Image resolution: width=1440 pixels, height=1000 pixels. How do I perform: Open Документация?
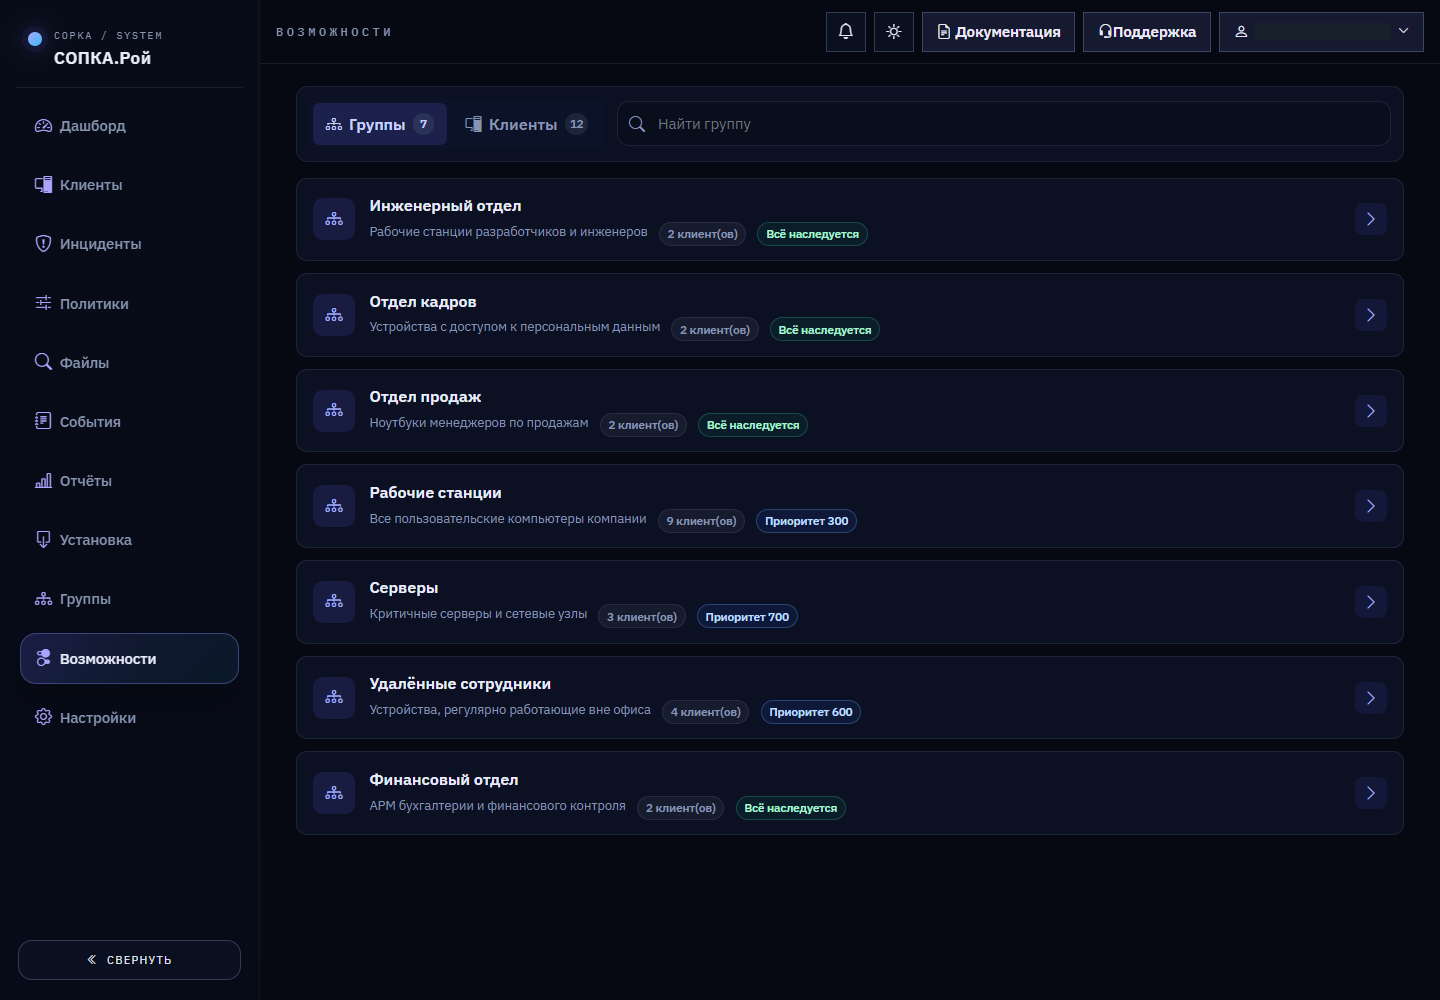(998, 32)
